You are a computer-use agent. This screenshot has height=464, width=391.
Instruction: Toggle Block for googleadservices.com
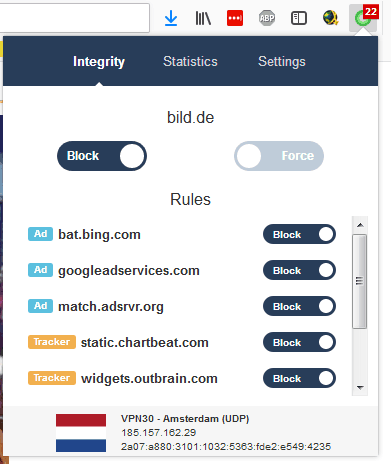click(299, 270)
